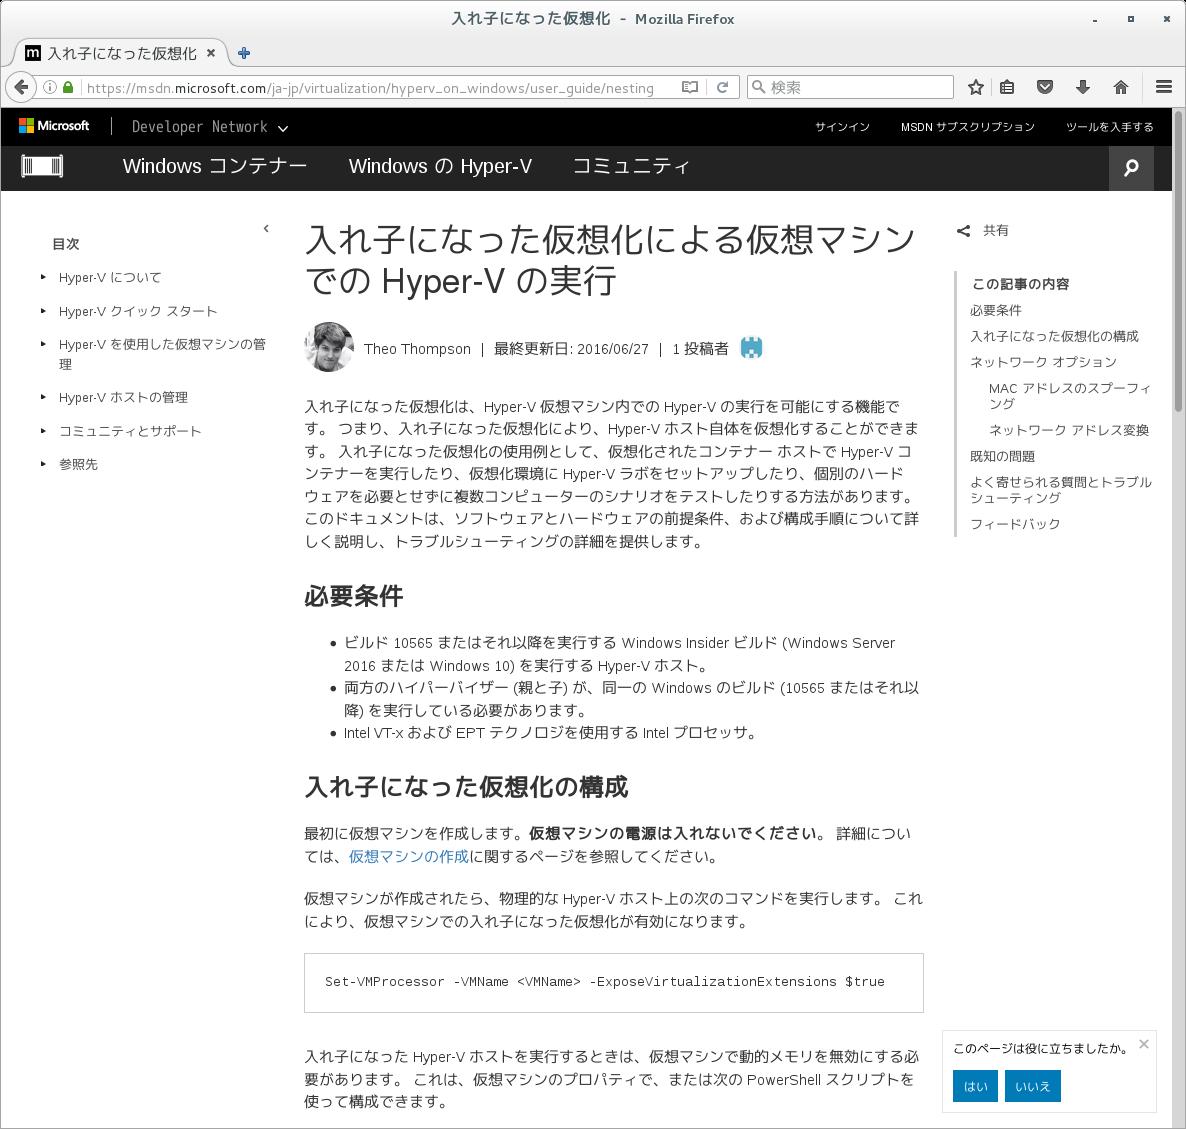Open Windows コンテナー nav menu

coord(215,166)
